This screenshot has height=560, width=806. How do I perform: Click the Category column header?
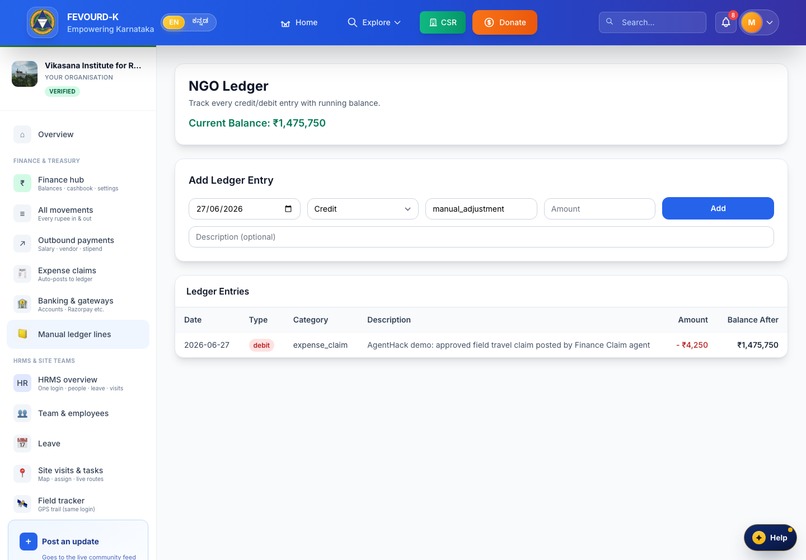pyautogui.click(x=310, y=320)
